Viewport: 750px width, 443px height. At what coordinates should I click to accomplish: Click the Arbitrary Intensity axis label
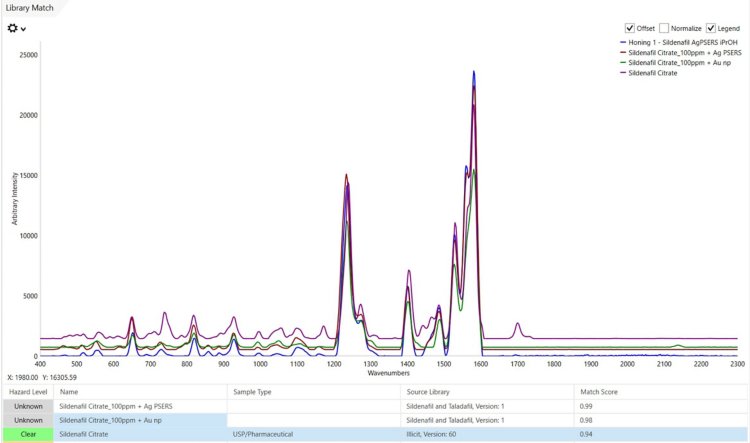click(x=14, y=199)
